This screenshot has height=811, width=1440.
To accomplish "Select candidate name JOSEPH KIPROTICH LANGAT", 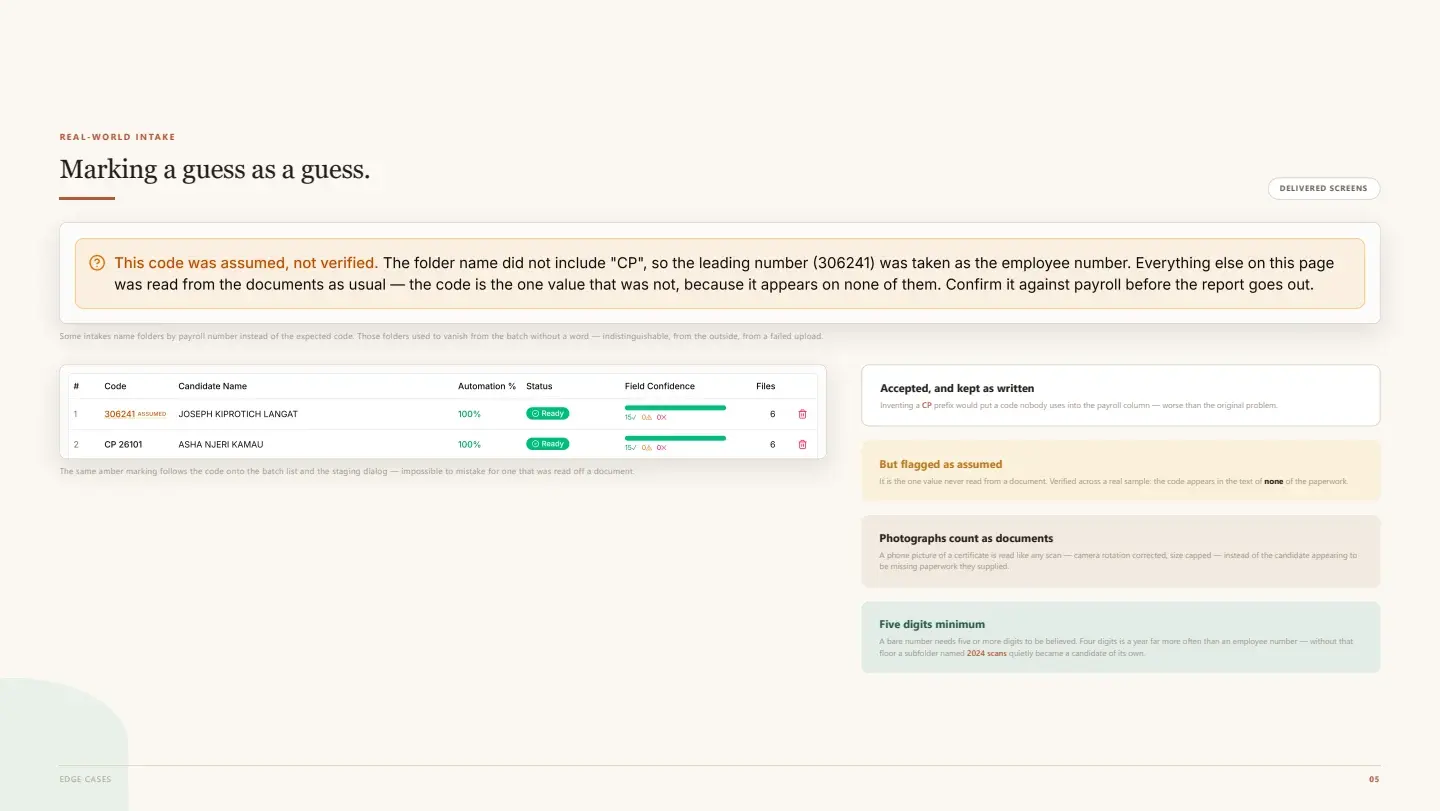I will (238, 414).
